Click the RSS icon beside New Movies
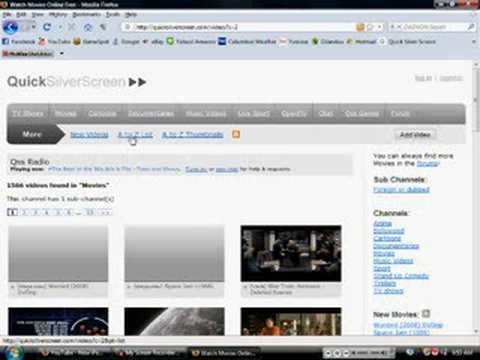The width and height of the screenshot is (480, 360). (x=426, y=314)
